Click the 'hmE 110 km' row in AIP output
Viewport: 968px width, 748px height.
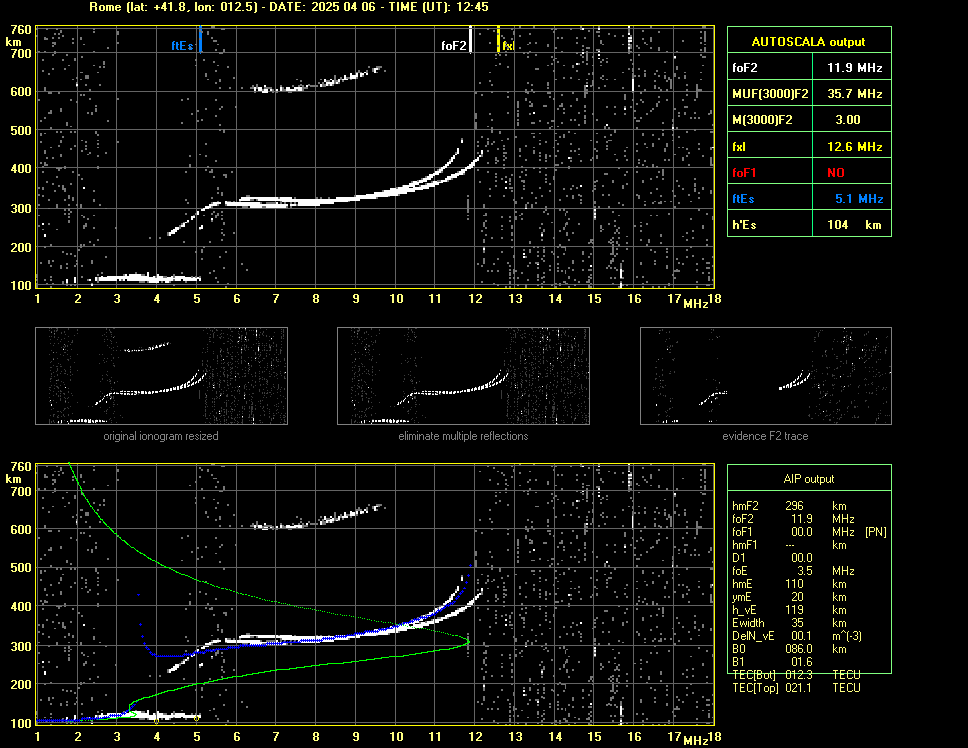point(788,584)
